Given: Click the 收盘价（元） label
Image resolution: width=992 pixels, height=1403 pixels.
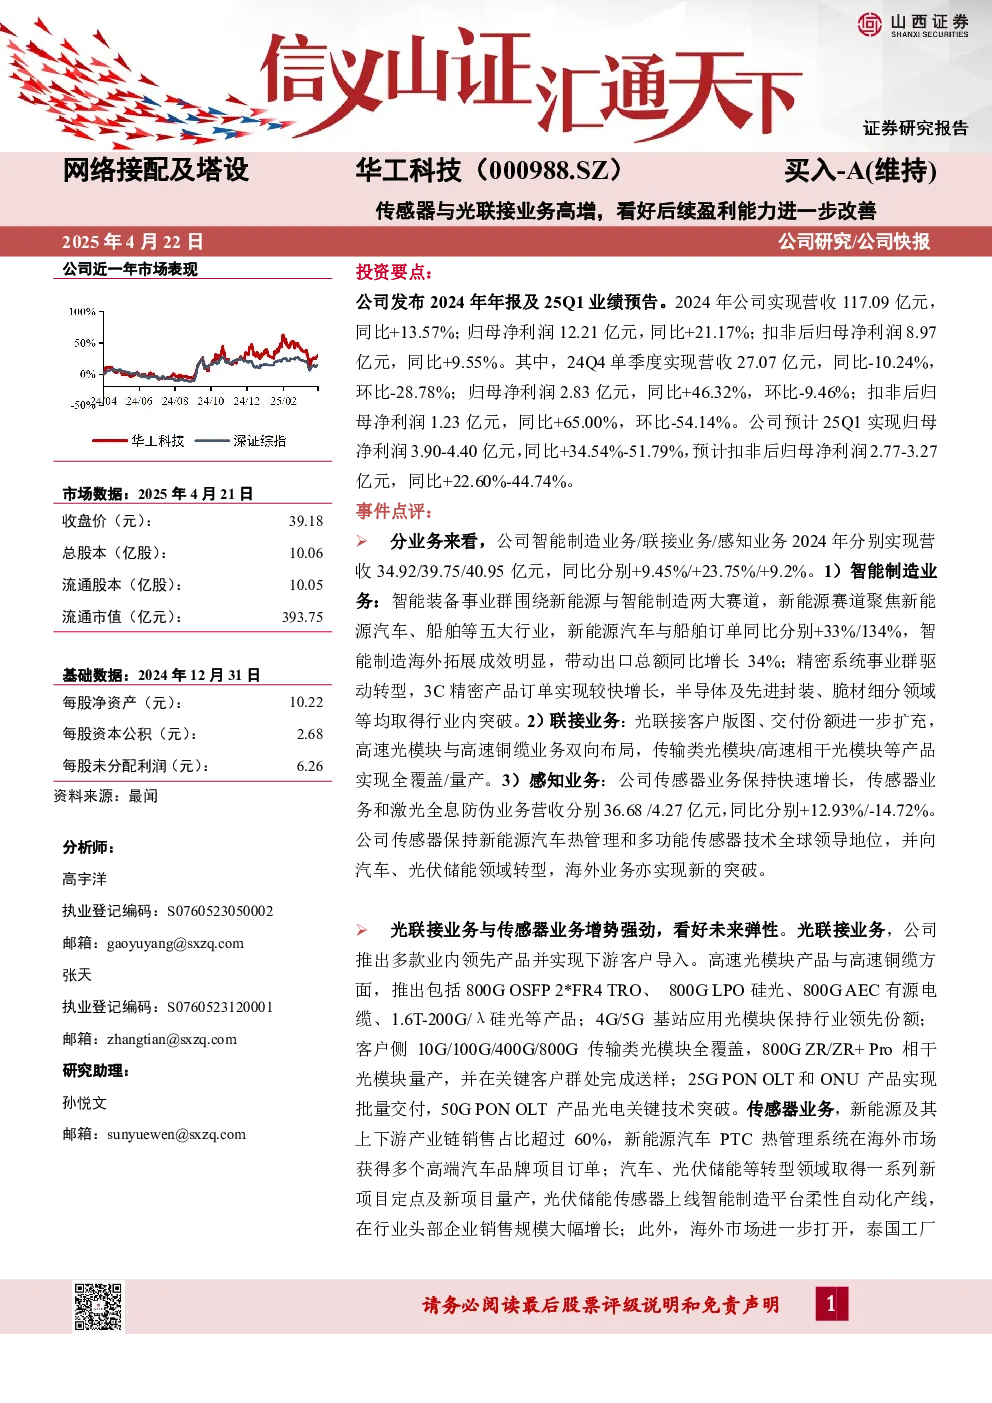Looking at the screenshot, I should pyautogui.click(x=108, y=521).
